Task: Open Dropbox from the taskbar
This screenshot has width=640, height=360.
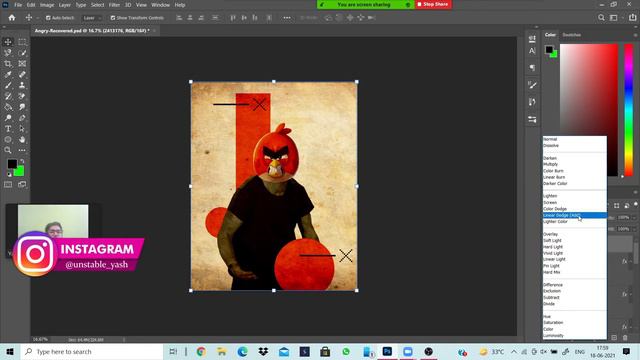Action: [x=263, y=351]
